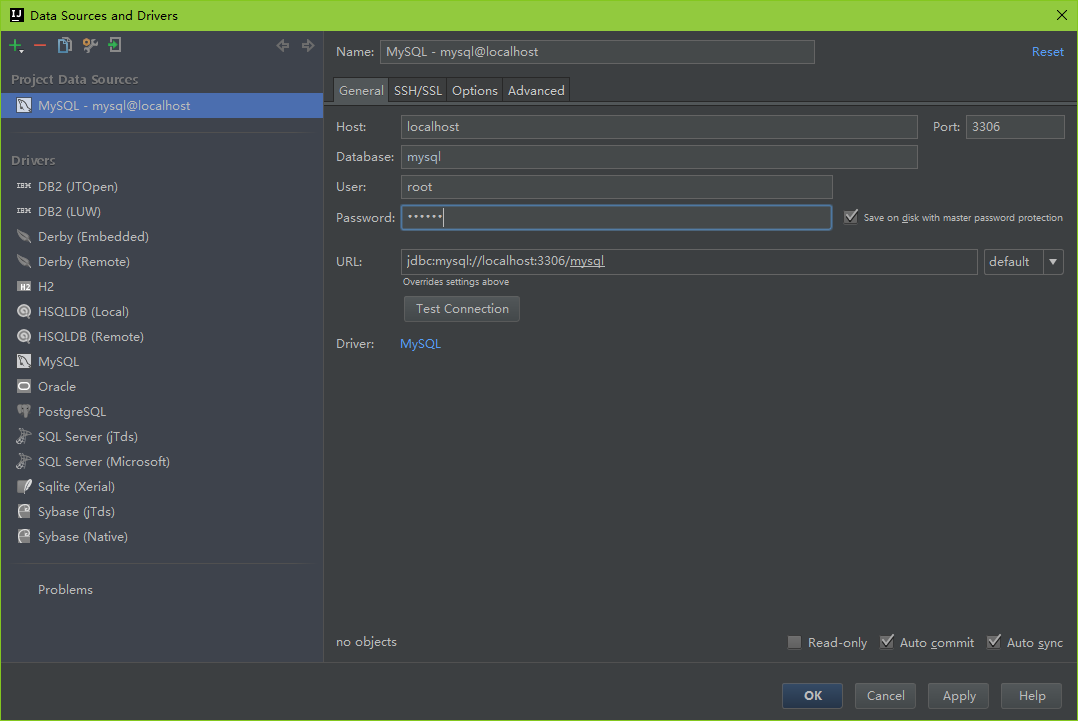Viewport: 1078px width, 721px height.
Task: Uncheck Save on disk with master password
Action: (851, 217)
